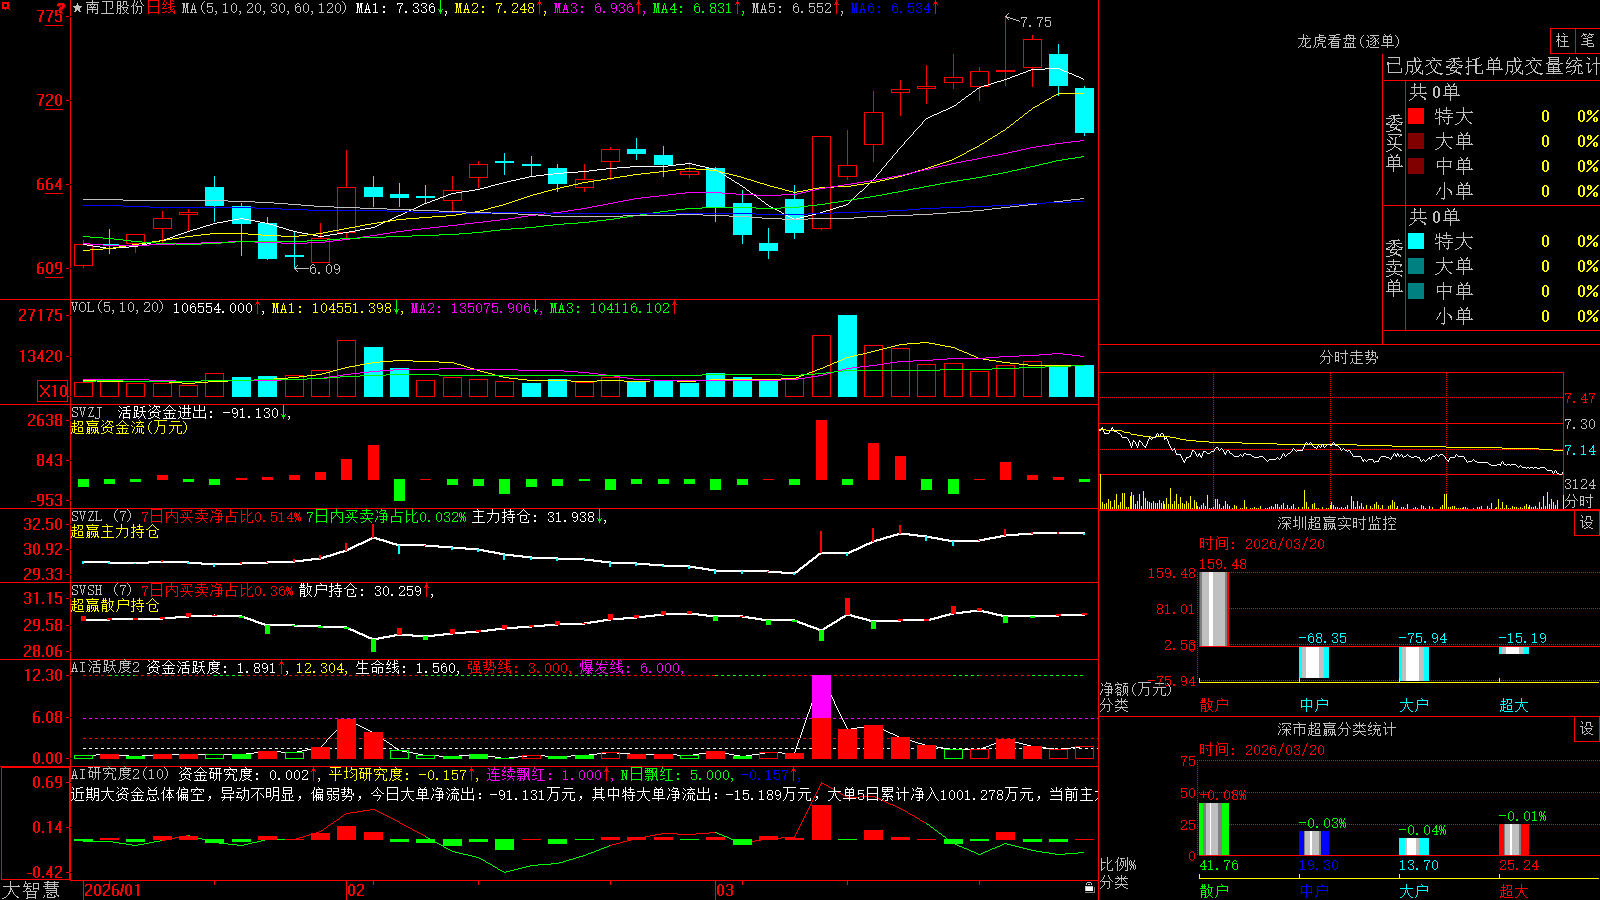1600x900 pixels.
Task: Open the VOL(5,10,20) indicator label
Action: [117, 308]
